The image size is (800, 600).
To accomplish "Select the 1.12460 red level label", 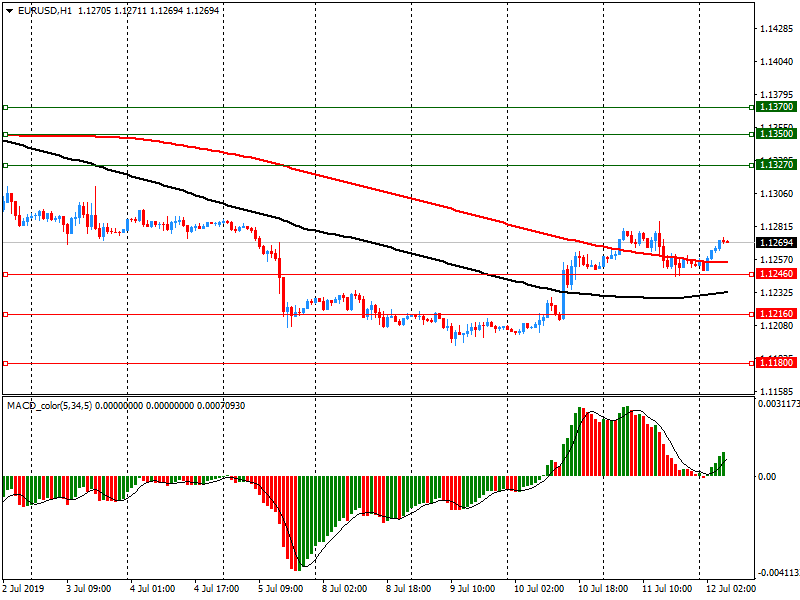I will (776, 274).
